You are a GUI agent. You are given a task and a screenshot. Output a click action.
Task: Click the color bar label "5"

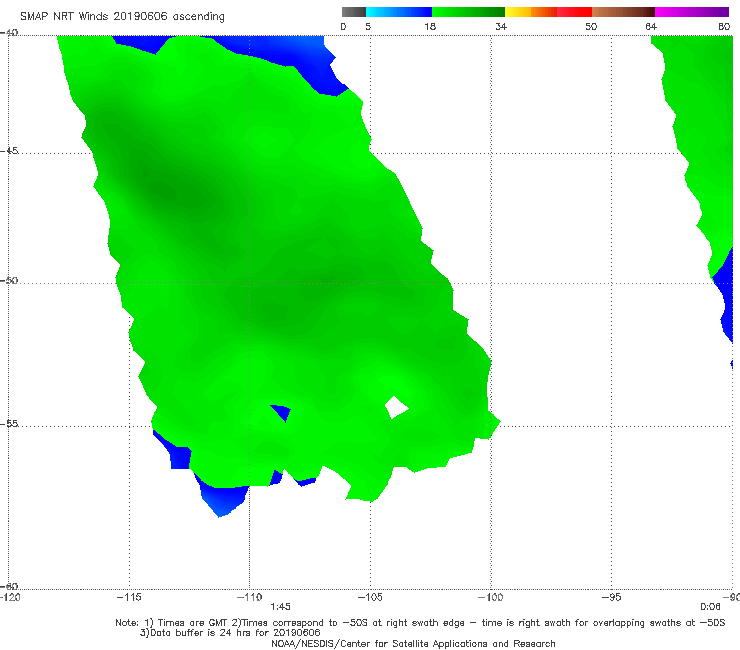pyautogui.click(x=368, y=26)
